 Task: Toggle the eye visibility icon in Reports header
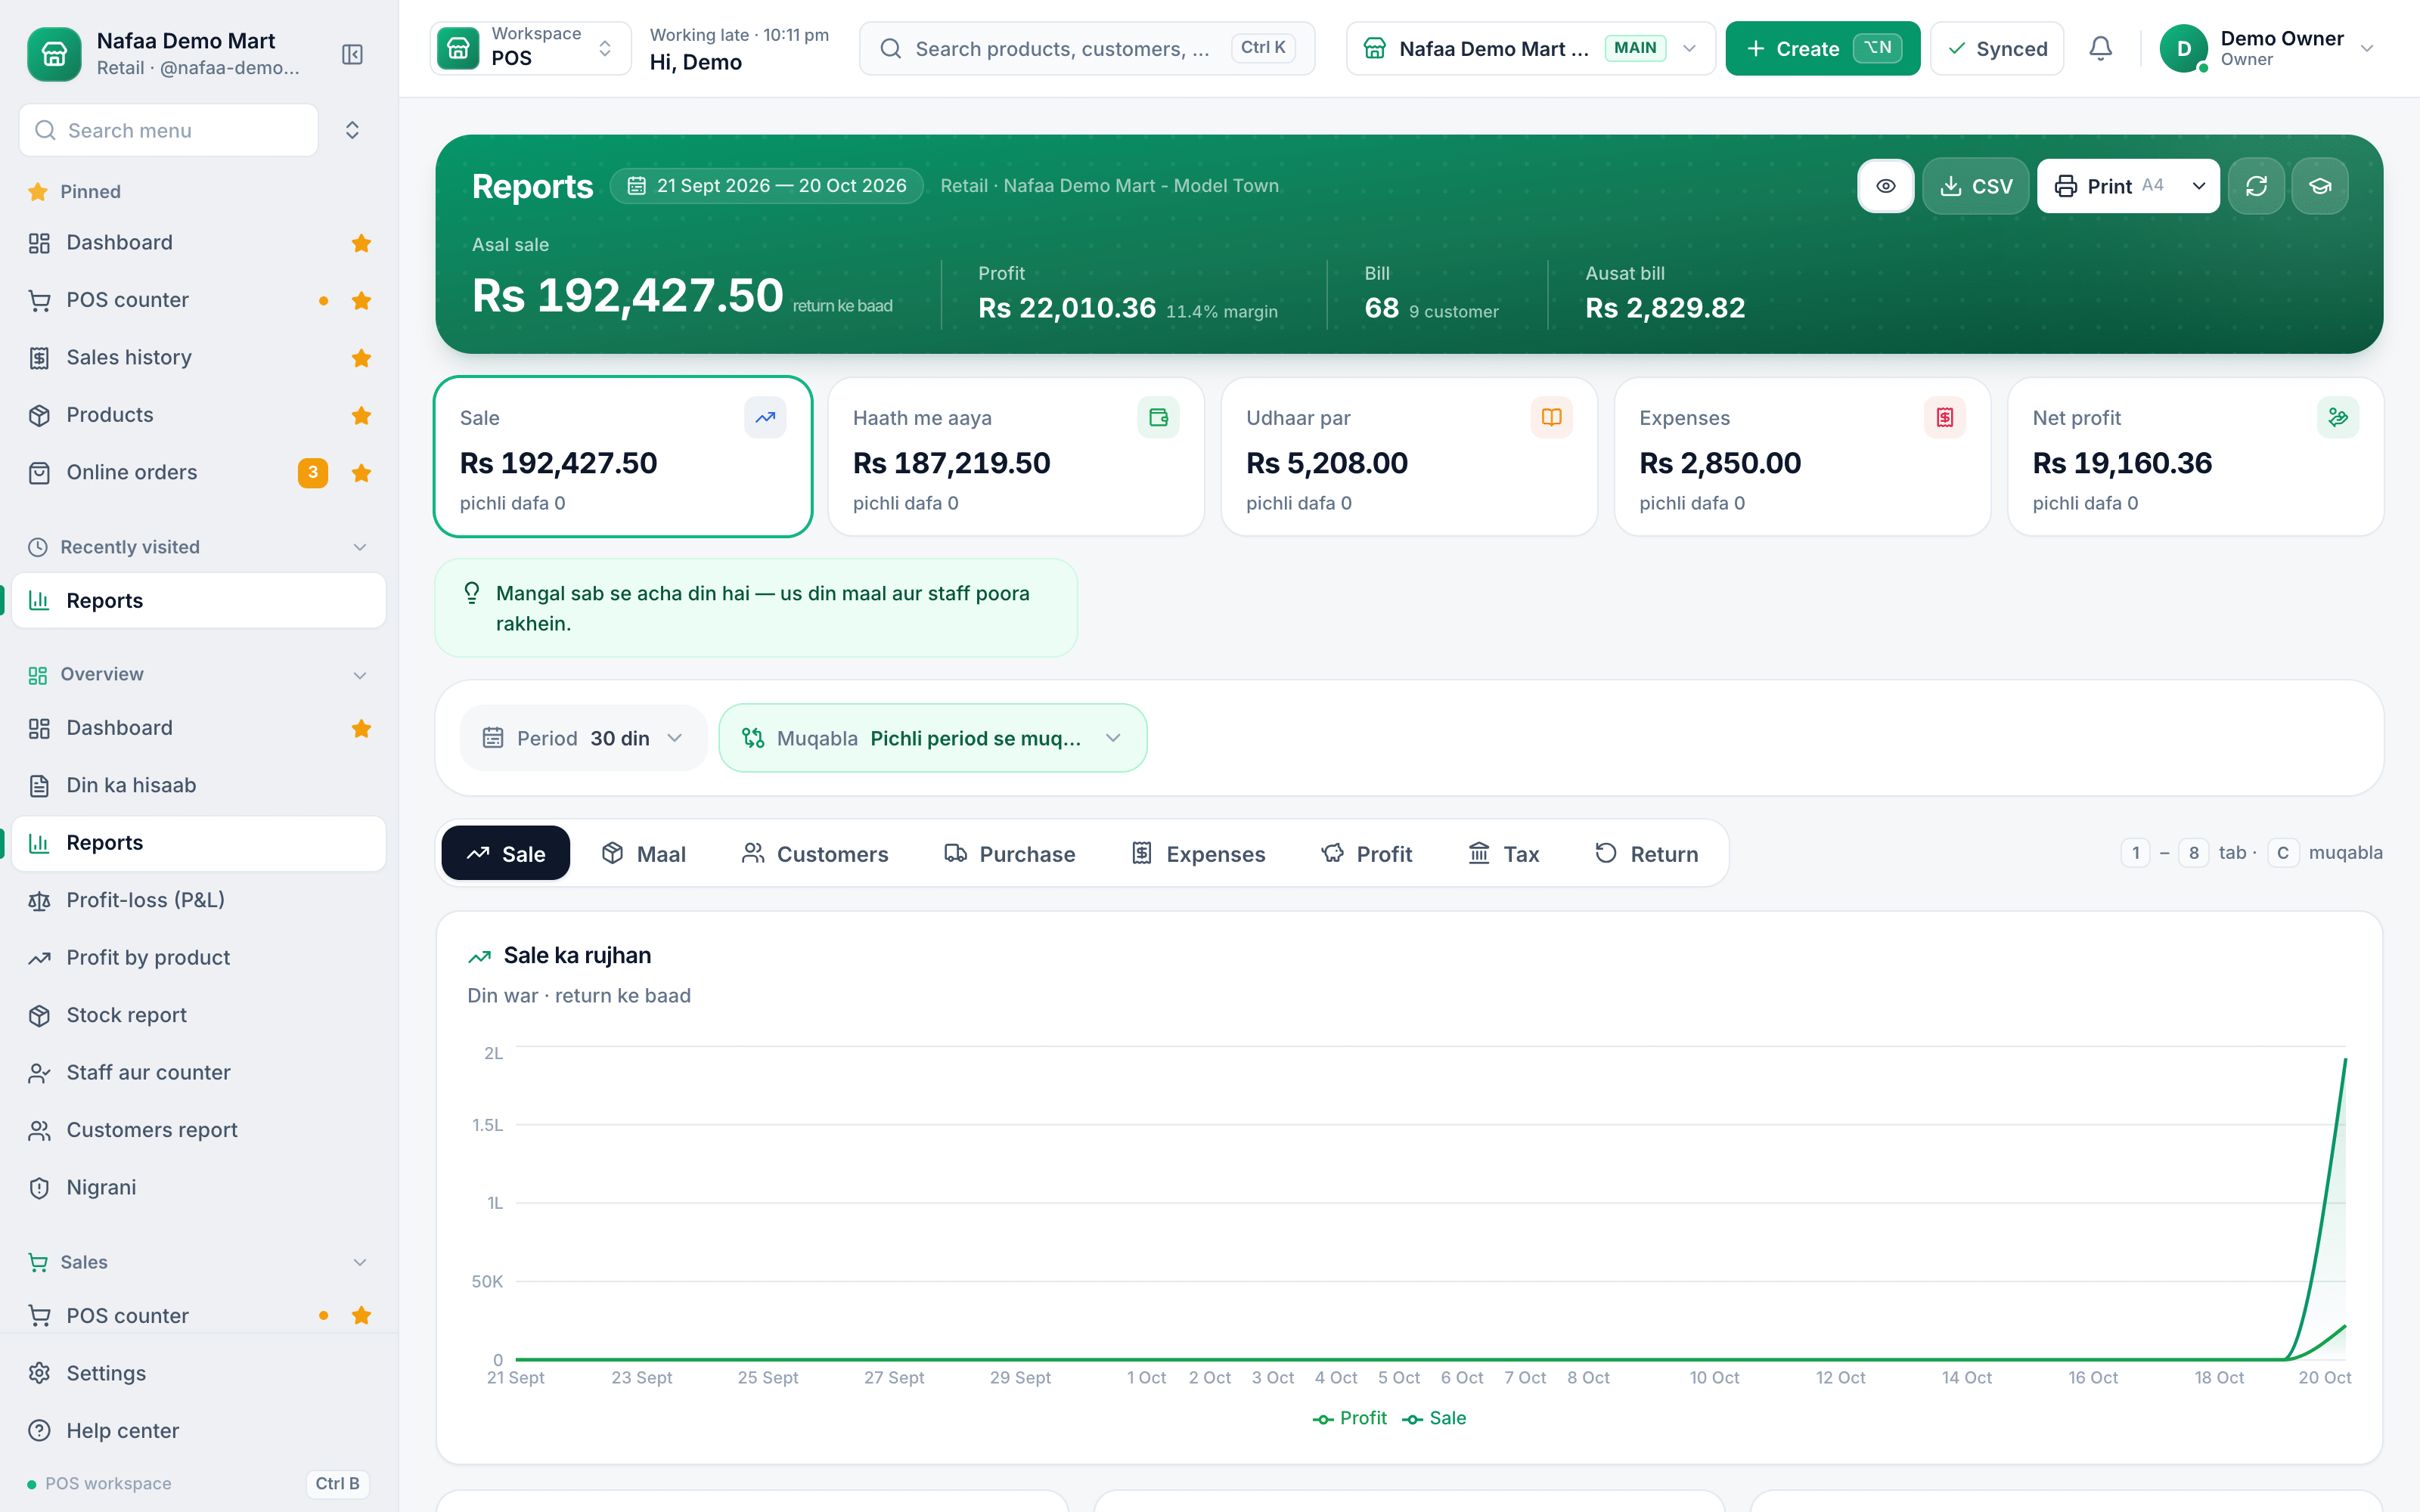(1886, 186)
